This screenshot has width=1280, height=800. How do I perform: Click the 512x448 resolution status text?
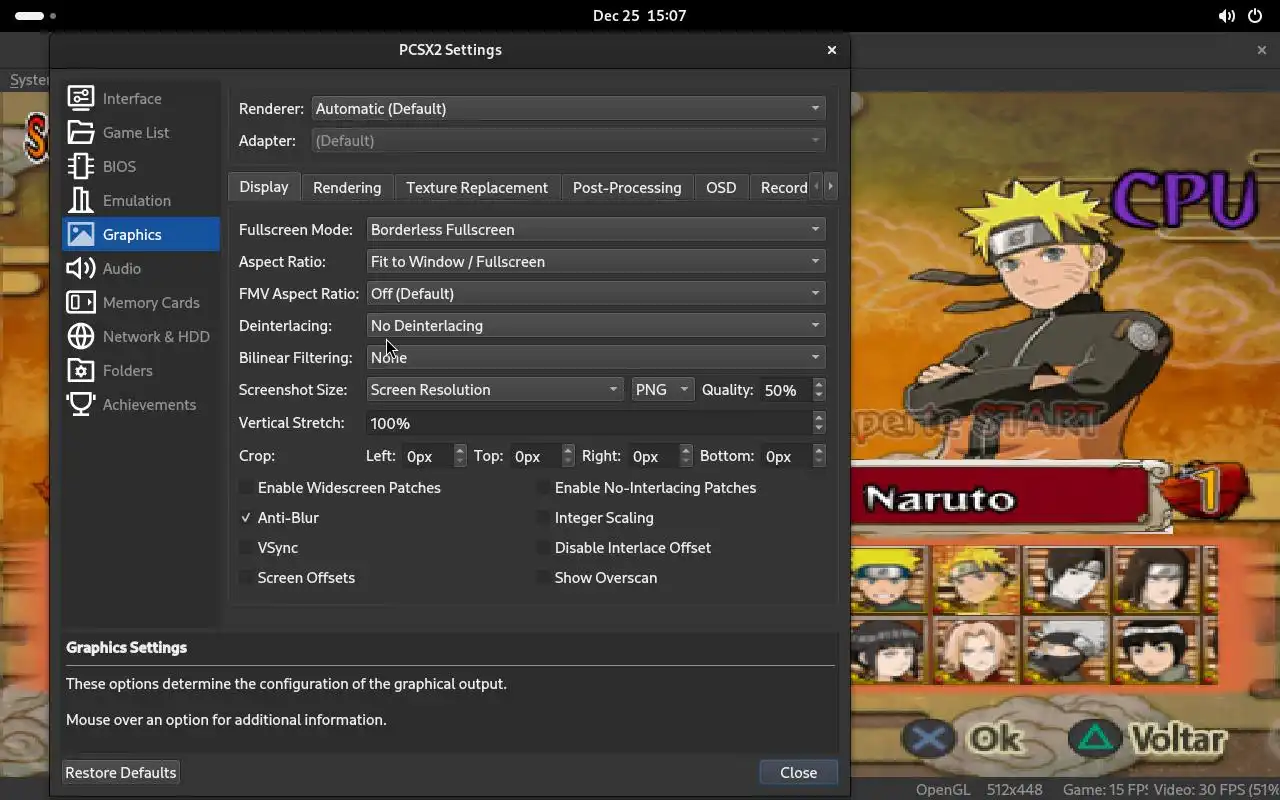point(1014,790)
